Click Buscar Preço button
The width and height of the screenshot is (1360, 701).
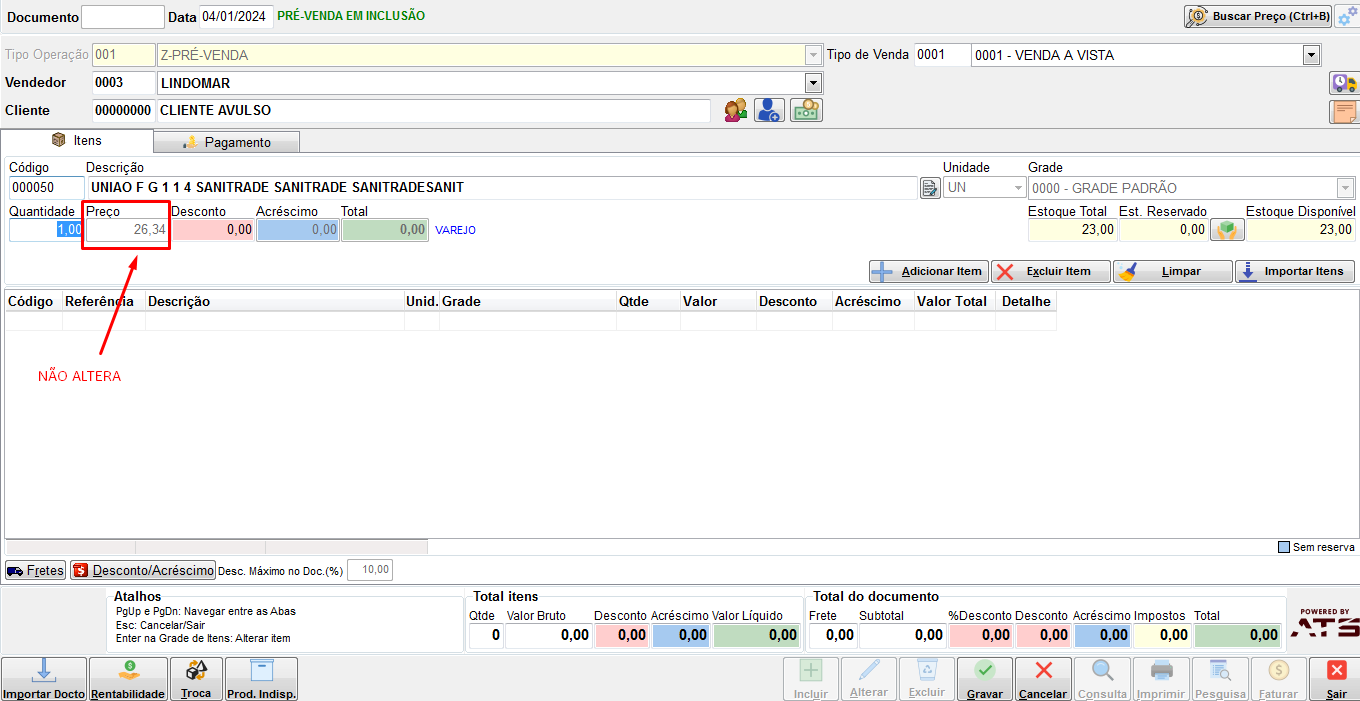click(x=1258, y=16)
